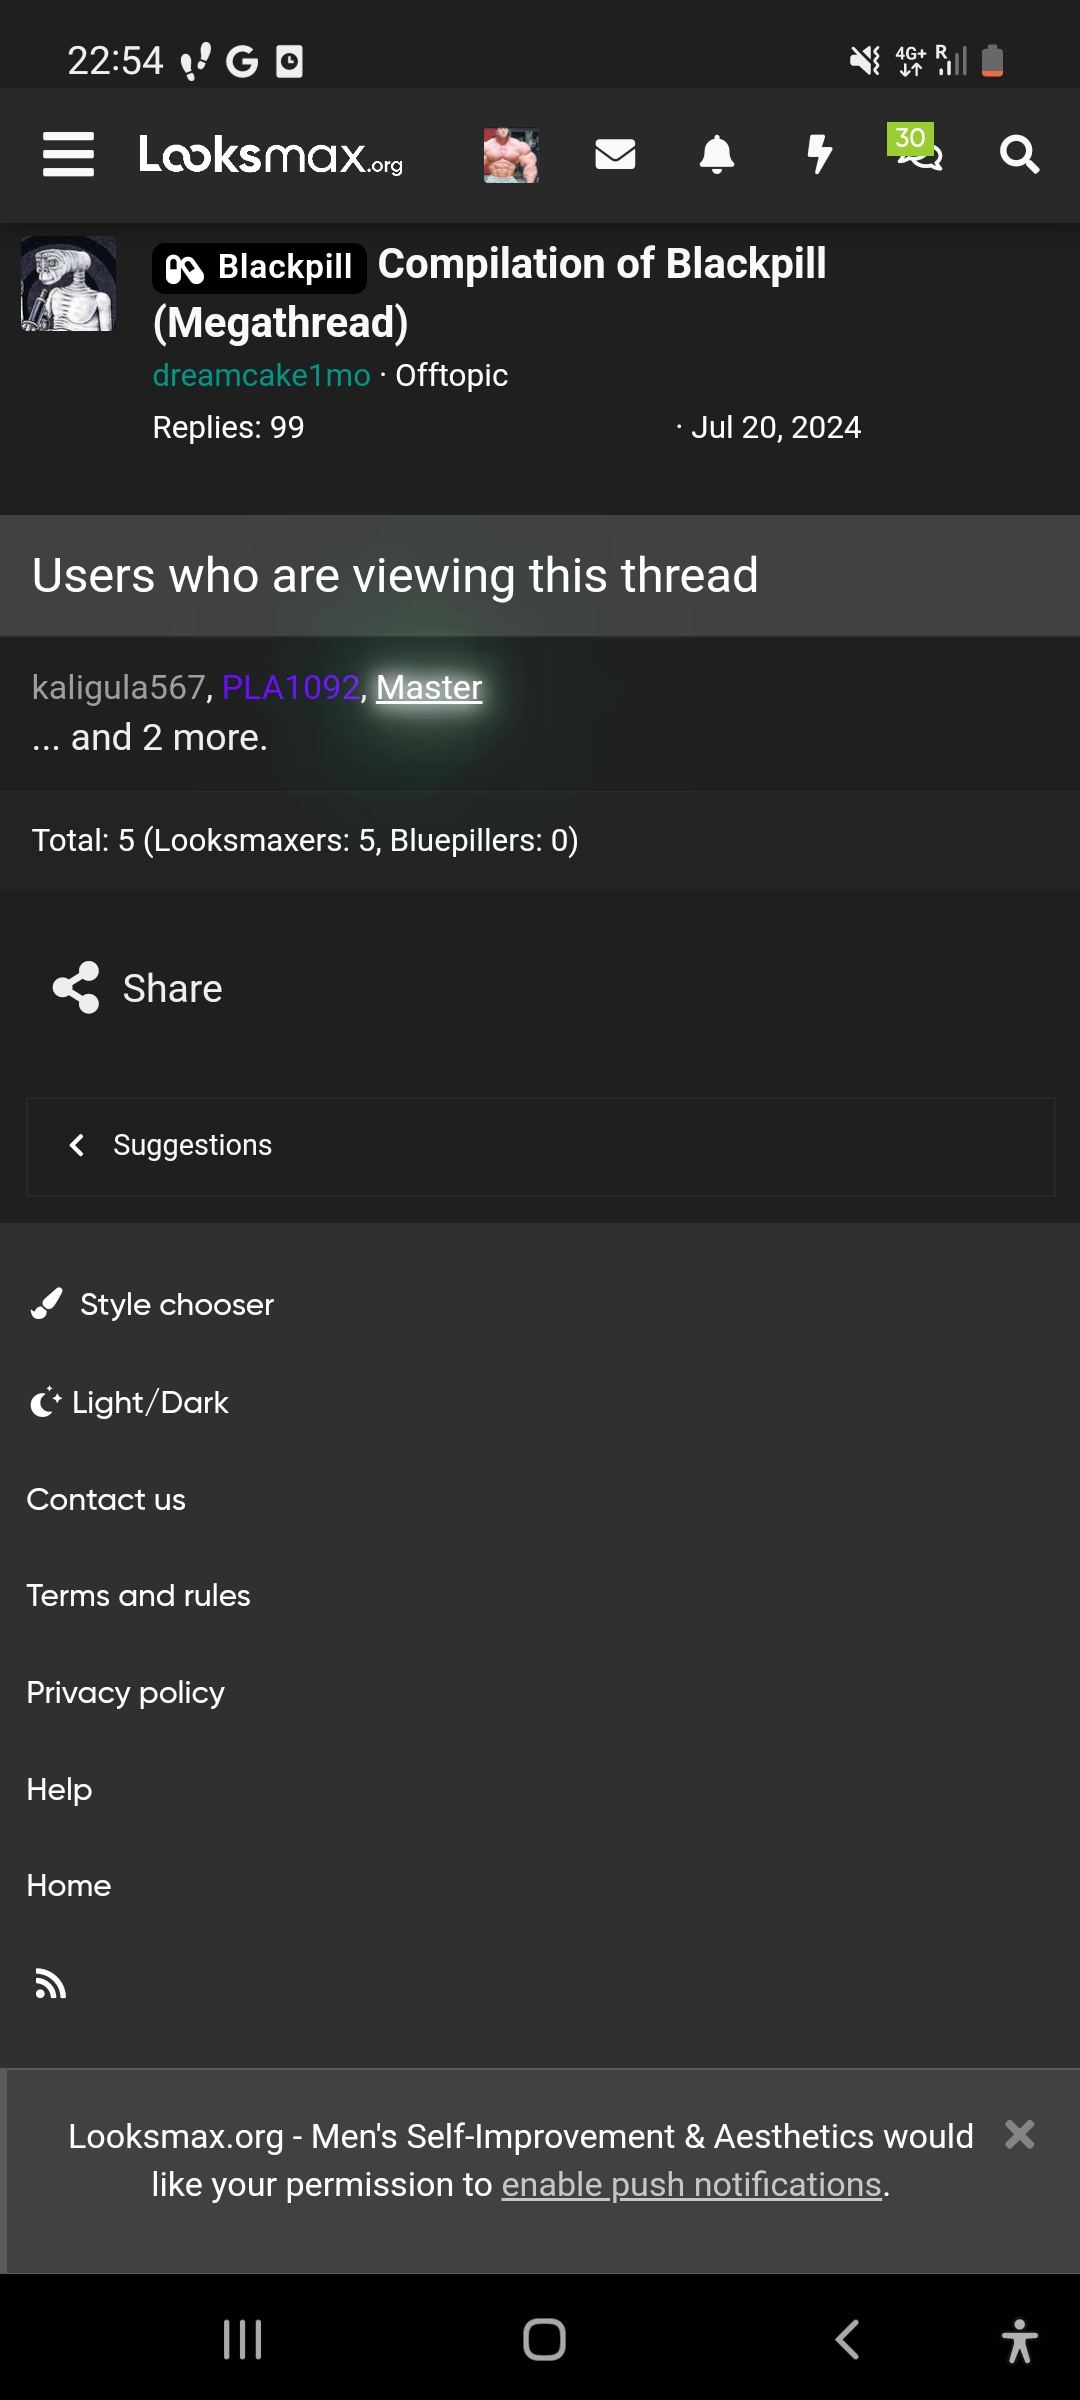The width and height of the screenshot is (1080, 2400).
Task: Open dreamcake1mo's profile link
Action: point(261,375)
